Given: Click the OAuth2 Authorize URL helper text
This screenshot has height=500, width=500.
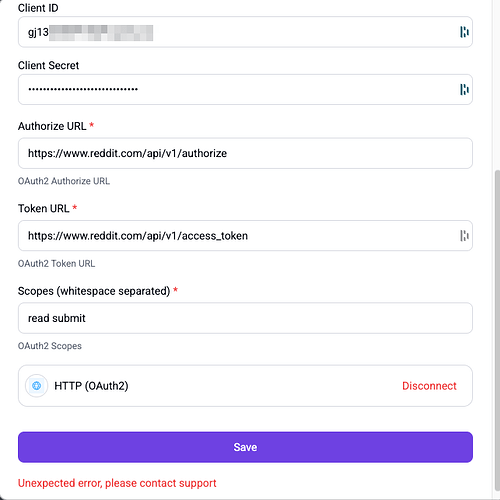Looking at the screenshot, I should [64, 181].
